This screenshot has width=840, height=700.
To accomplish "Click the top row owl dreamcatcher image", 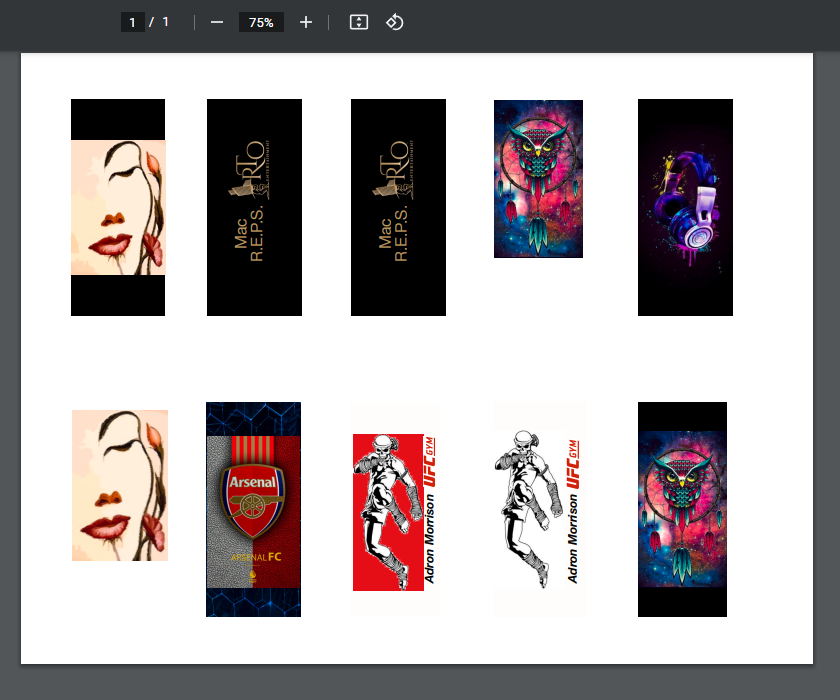I will click(x=538, y=178).
